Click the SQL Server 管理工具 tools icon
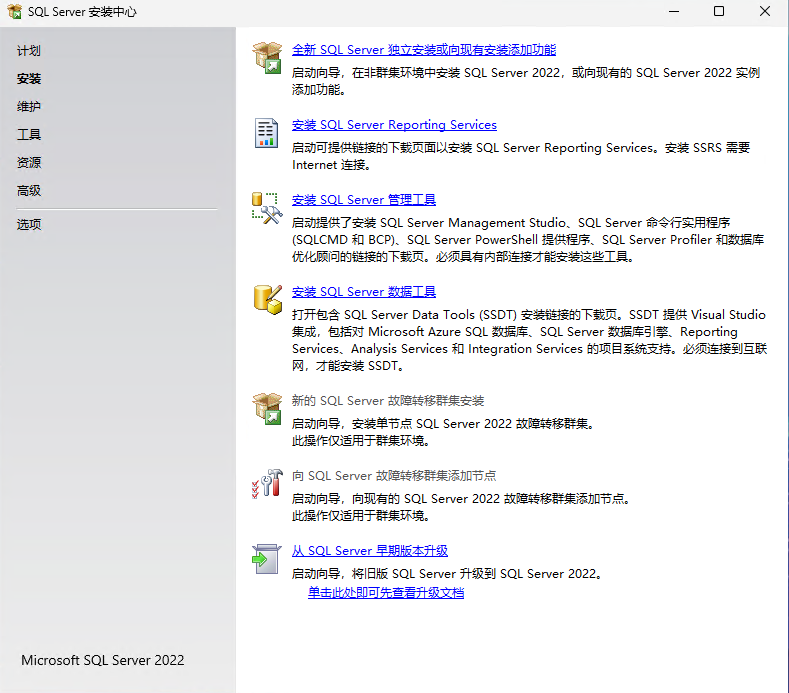 pyautogui.click(x=267, y=208)
